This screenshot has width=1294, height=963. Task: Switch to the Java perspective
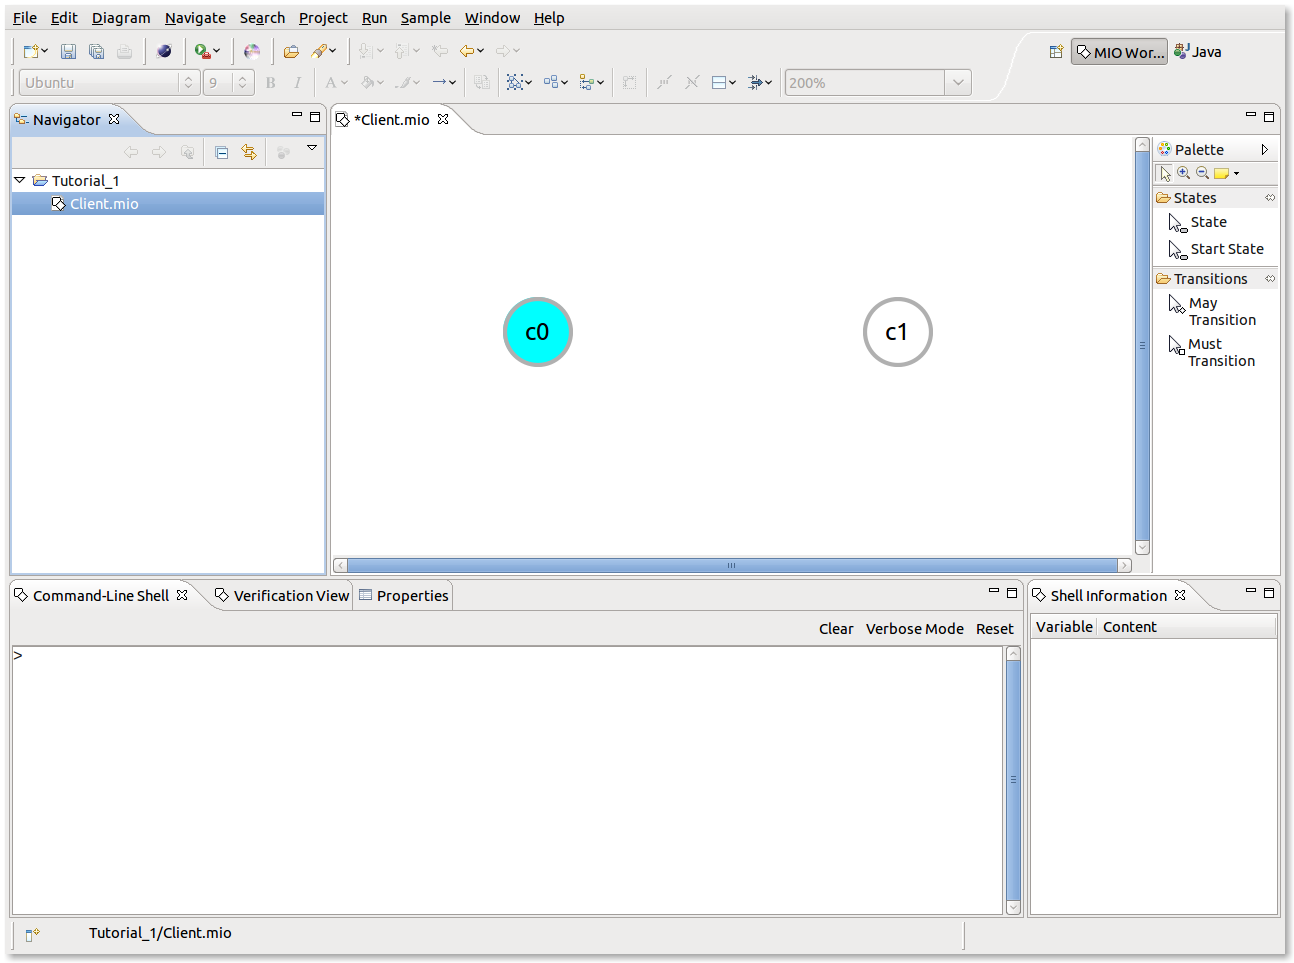point(1198,52)
